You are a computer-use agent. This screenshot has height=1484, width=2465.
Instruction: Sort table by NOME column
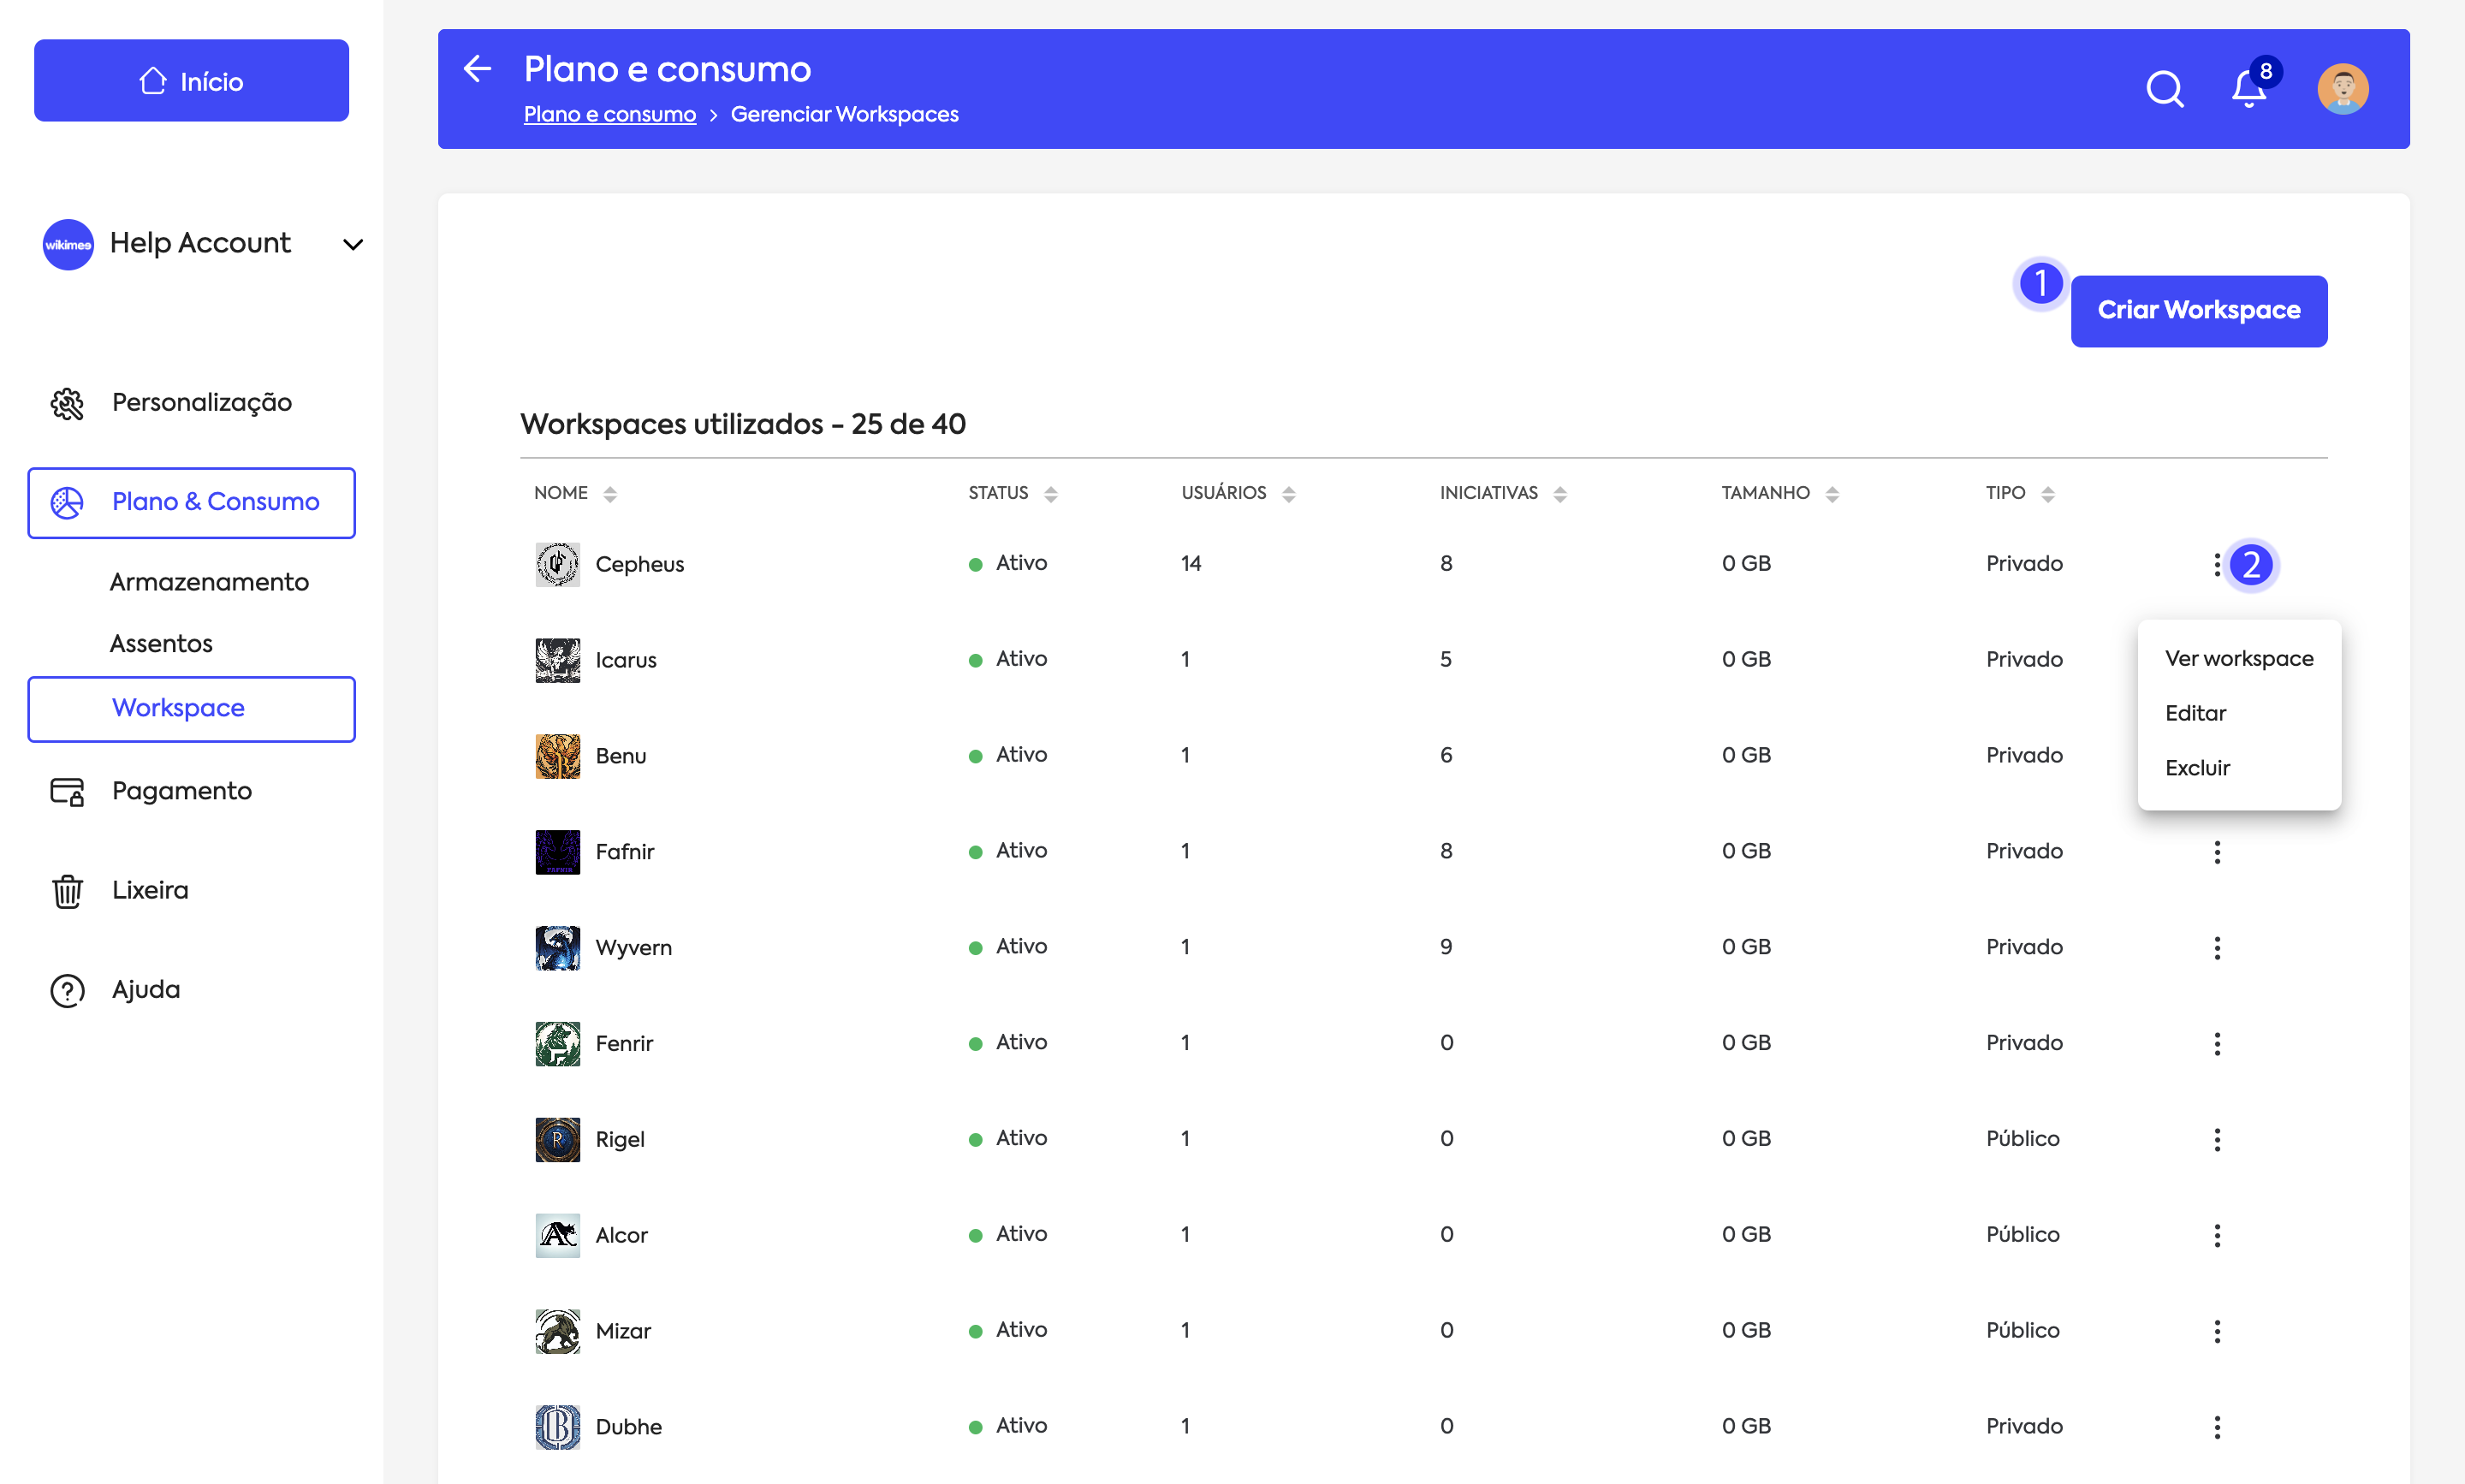pyautogui.click(x=609, y=493)
